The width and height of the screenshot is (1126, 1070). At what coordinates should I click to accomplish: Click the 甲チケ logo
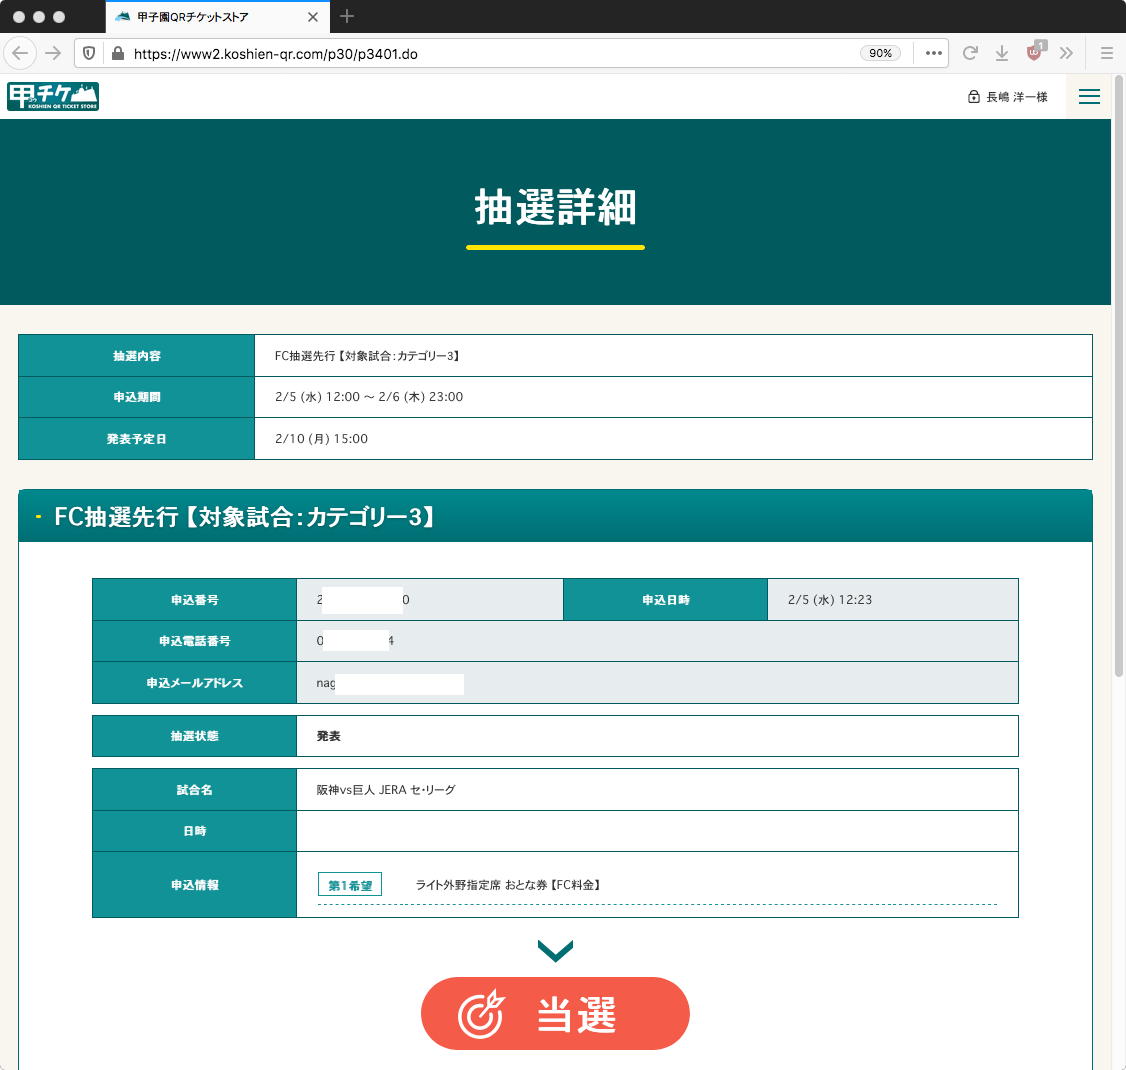(53, 96)
